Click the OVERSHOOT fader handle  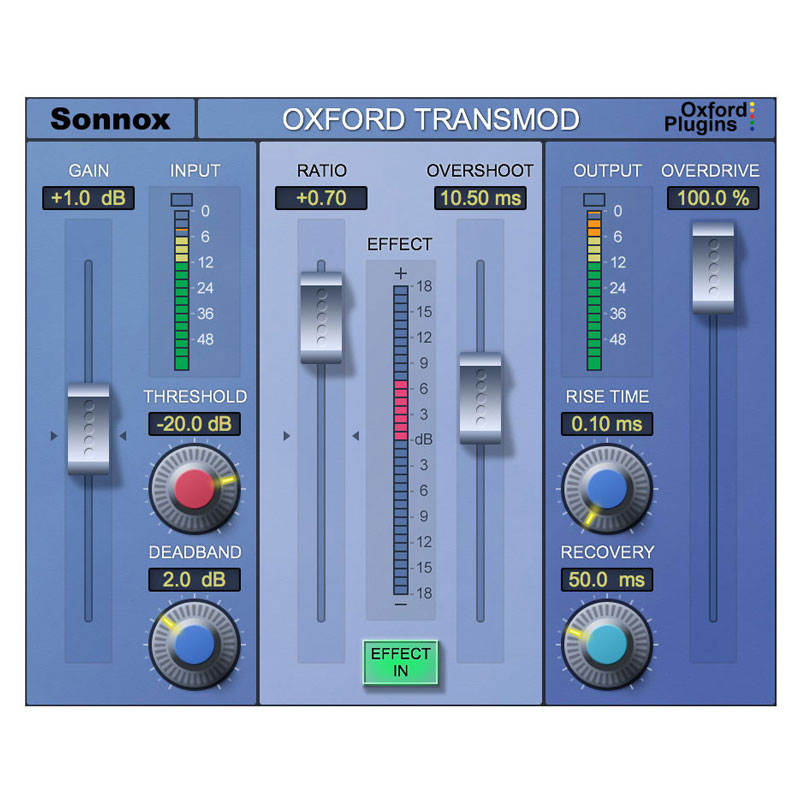click(x=480, y=398)
